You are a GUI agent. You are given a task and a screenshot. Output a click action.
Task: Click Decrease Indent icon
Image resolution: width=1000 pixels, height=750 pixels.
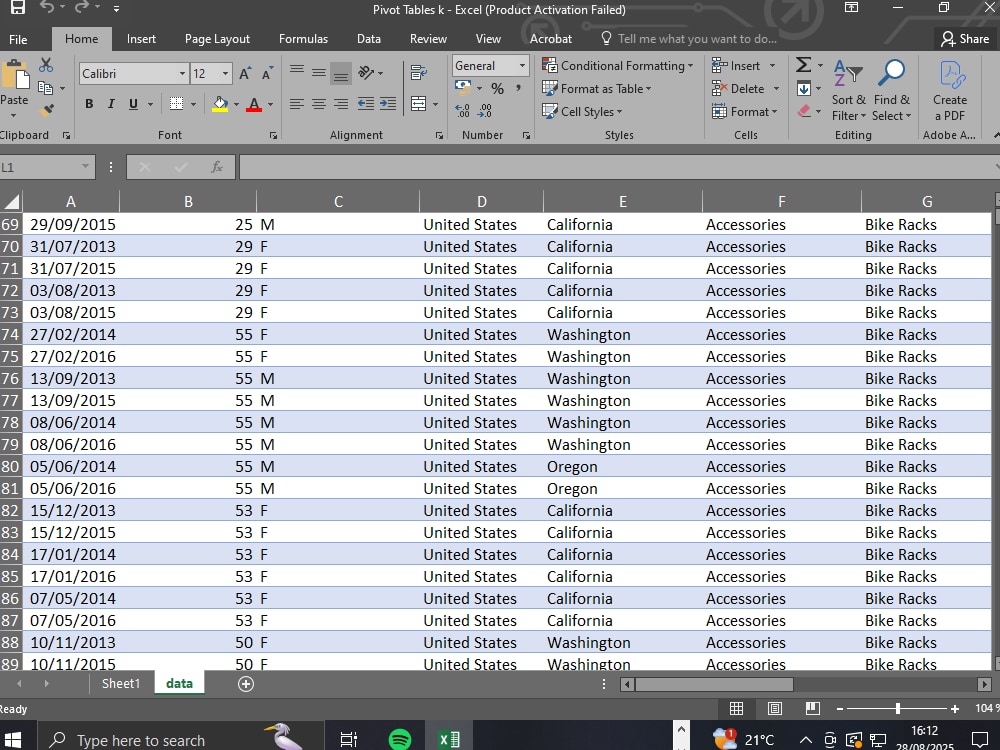click(365, 104)
